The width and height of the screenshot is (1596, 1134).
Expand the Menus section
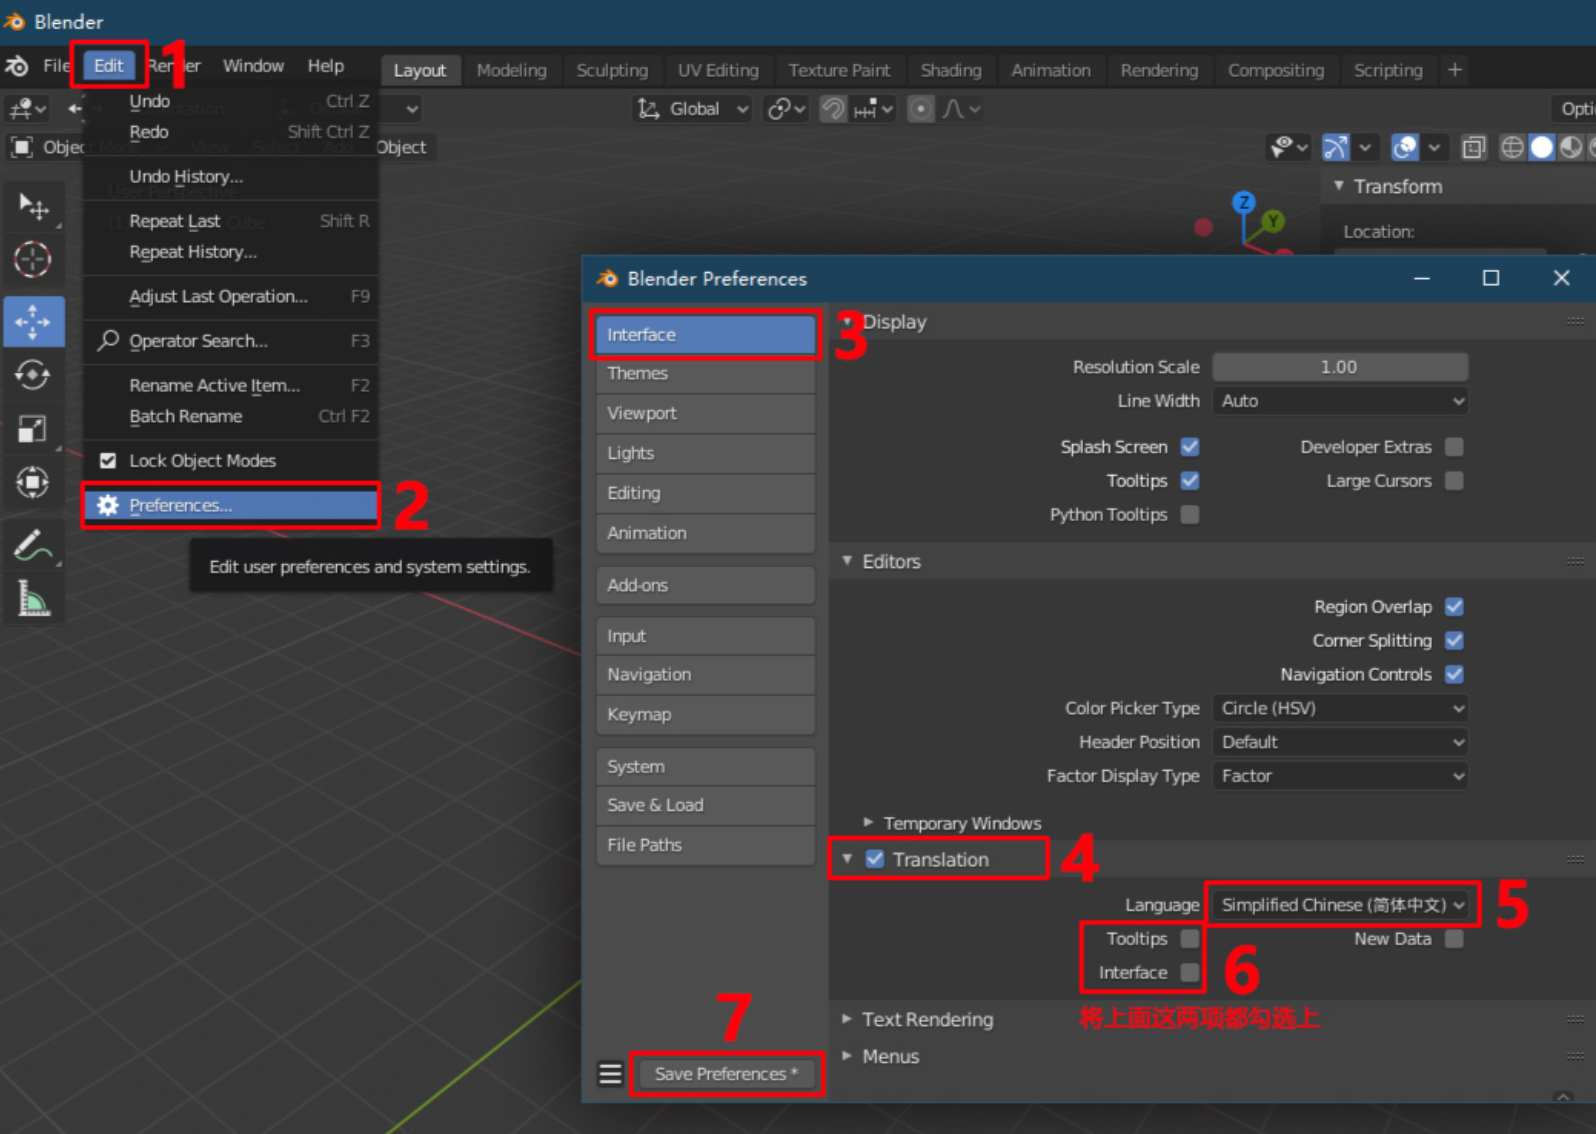tap(880, 1057)
